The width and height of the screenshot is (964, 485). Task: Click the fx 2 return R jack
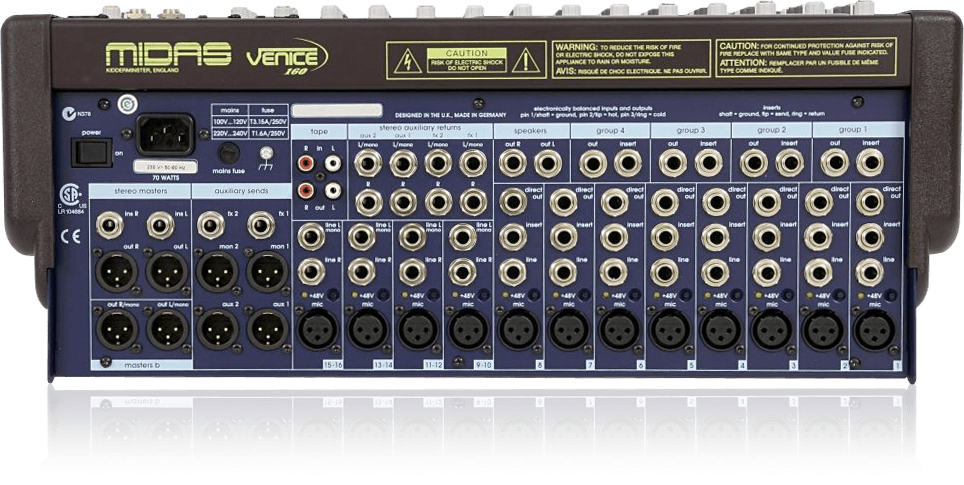[438, 202]
